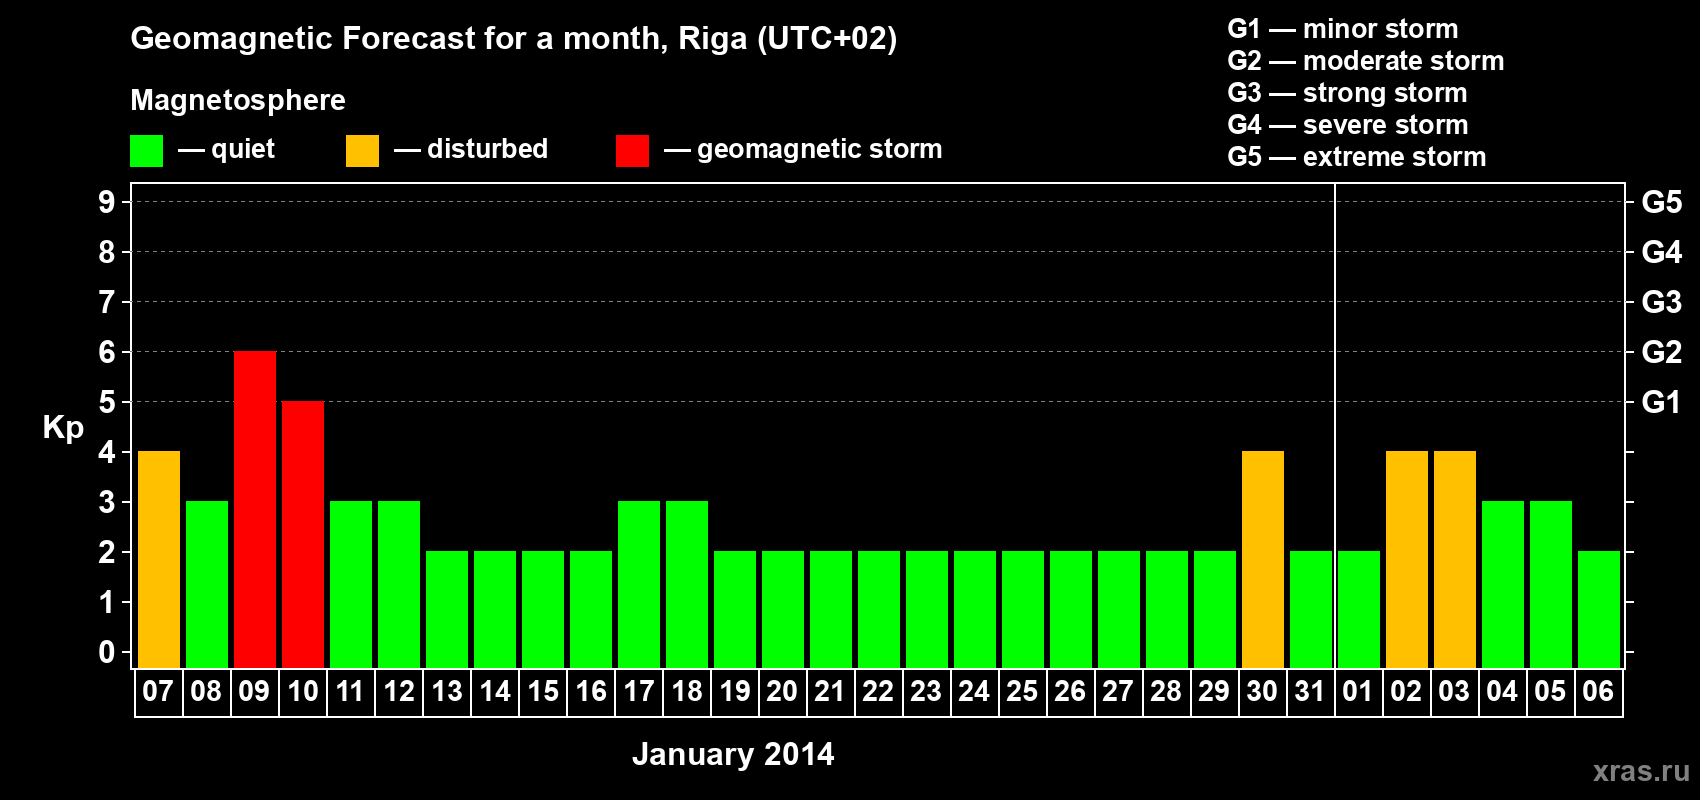Click the green quiet legend swatch
This screenshot has height=800, width=1700.
pos(146,151)
